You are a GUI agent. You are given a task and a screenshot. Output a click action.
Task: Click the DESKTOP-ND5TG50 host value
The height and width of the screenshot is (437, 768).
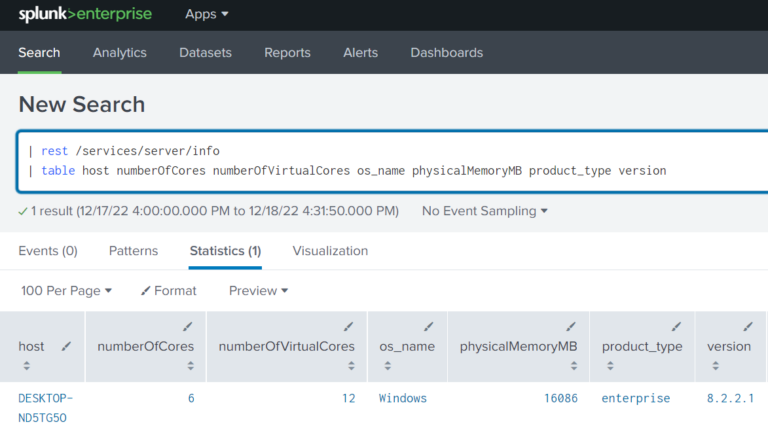[45, 407]
